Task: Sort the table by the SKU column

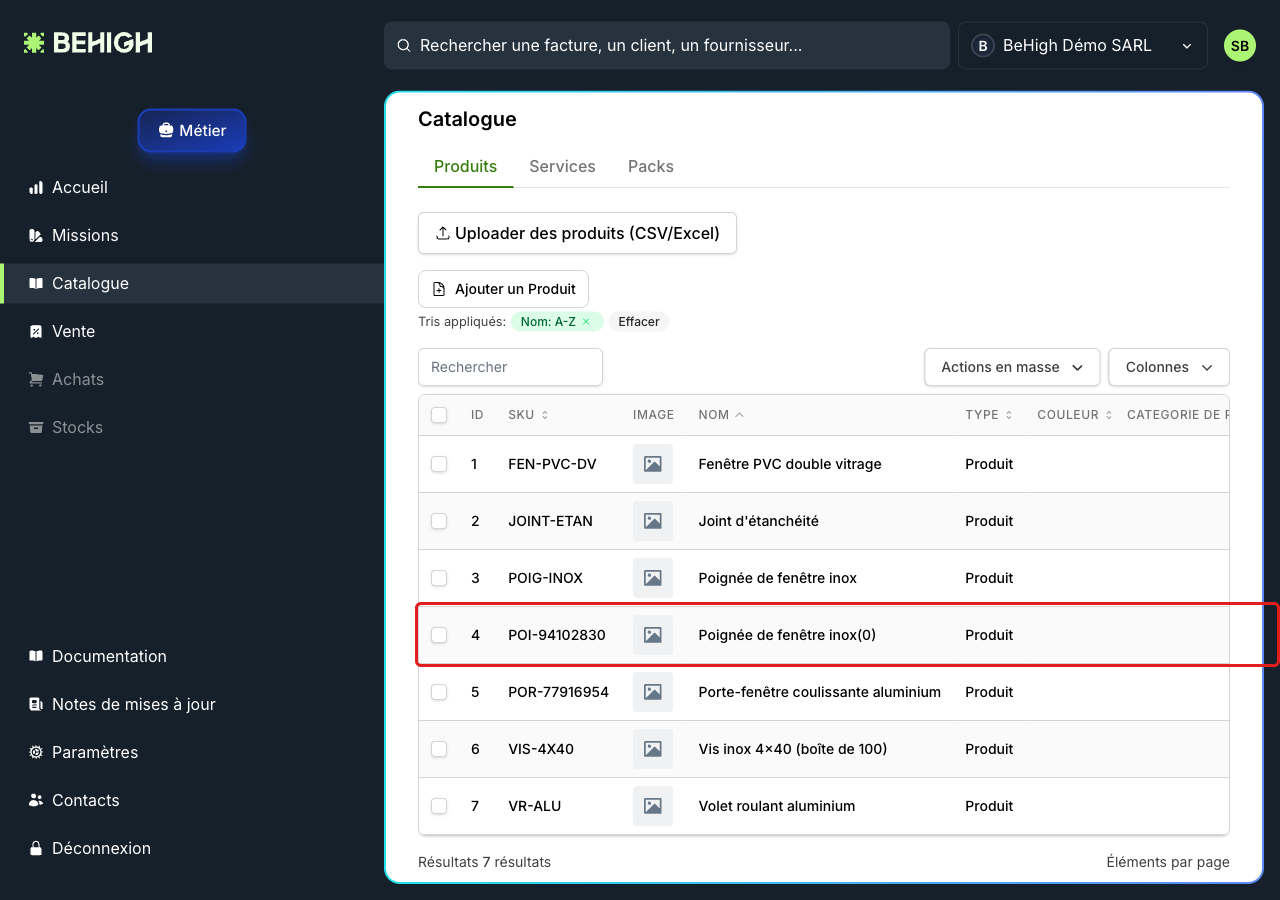Action: (528, 415)
